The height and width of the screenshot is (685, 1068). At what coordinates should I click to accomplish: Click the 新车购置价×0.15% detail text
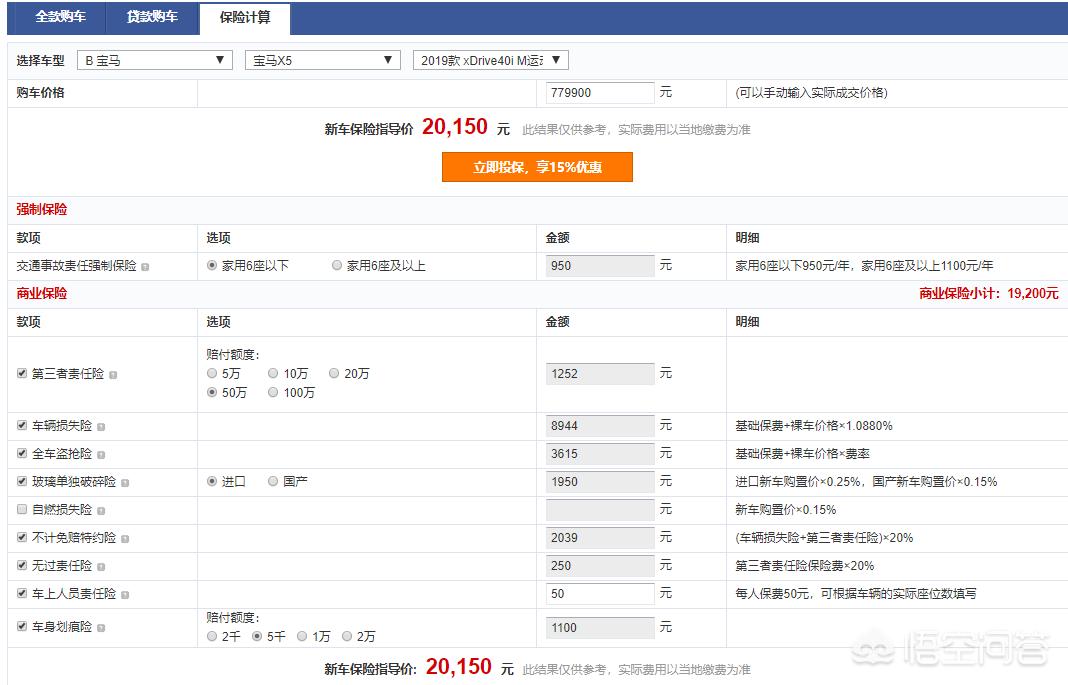(785, 509)
